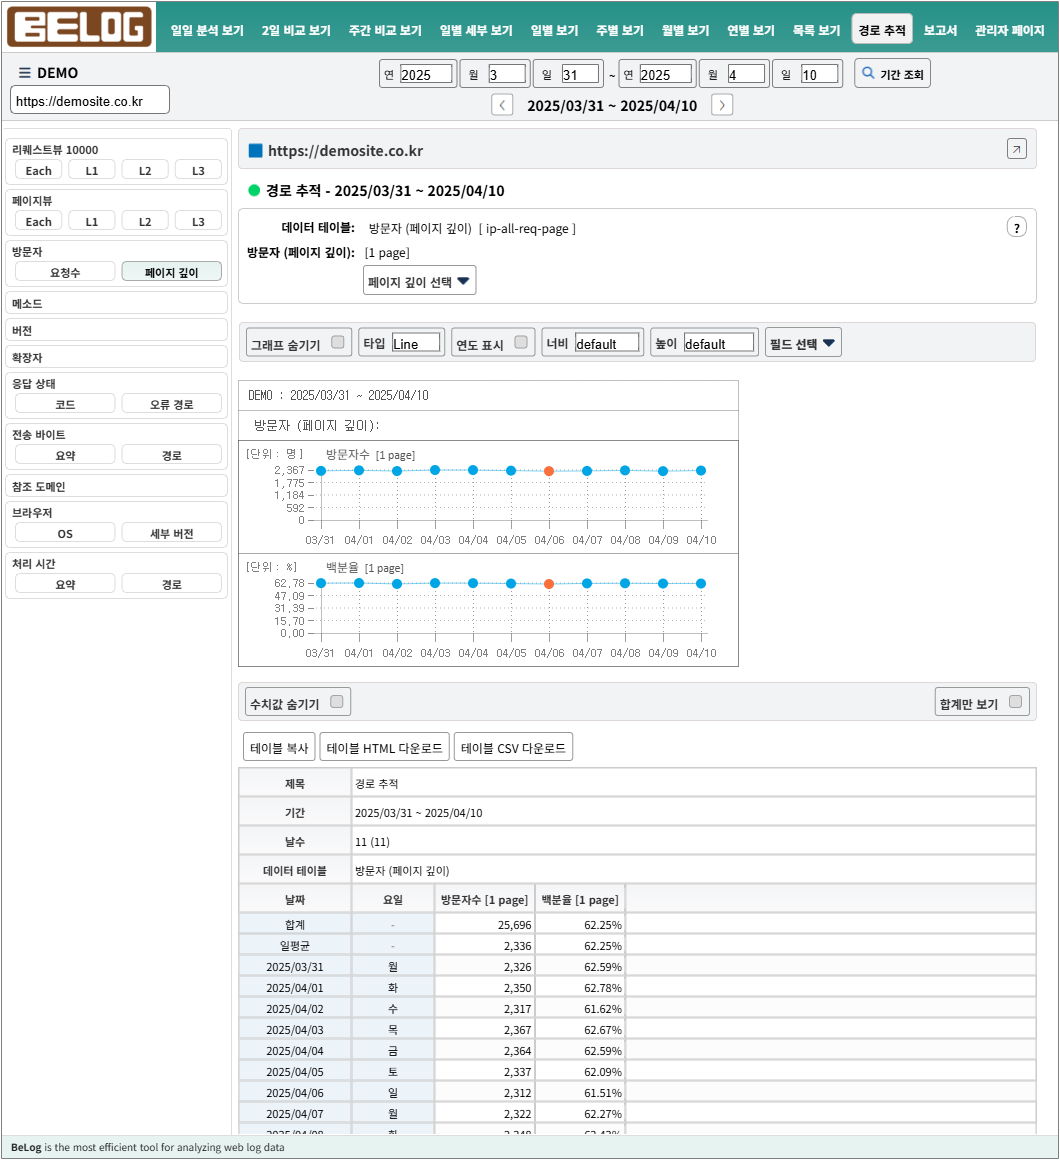Open 보고서 tab
The height and width of the screenshot is (1160, 1060).
pos(940,30)
